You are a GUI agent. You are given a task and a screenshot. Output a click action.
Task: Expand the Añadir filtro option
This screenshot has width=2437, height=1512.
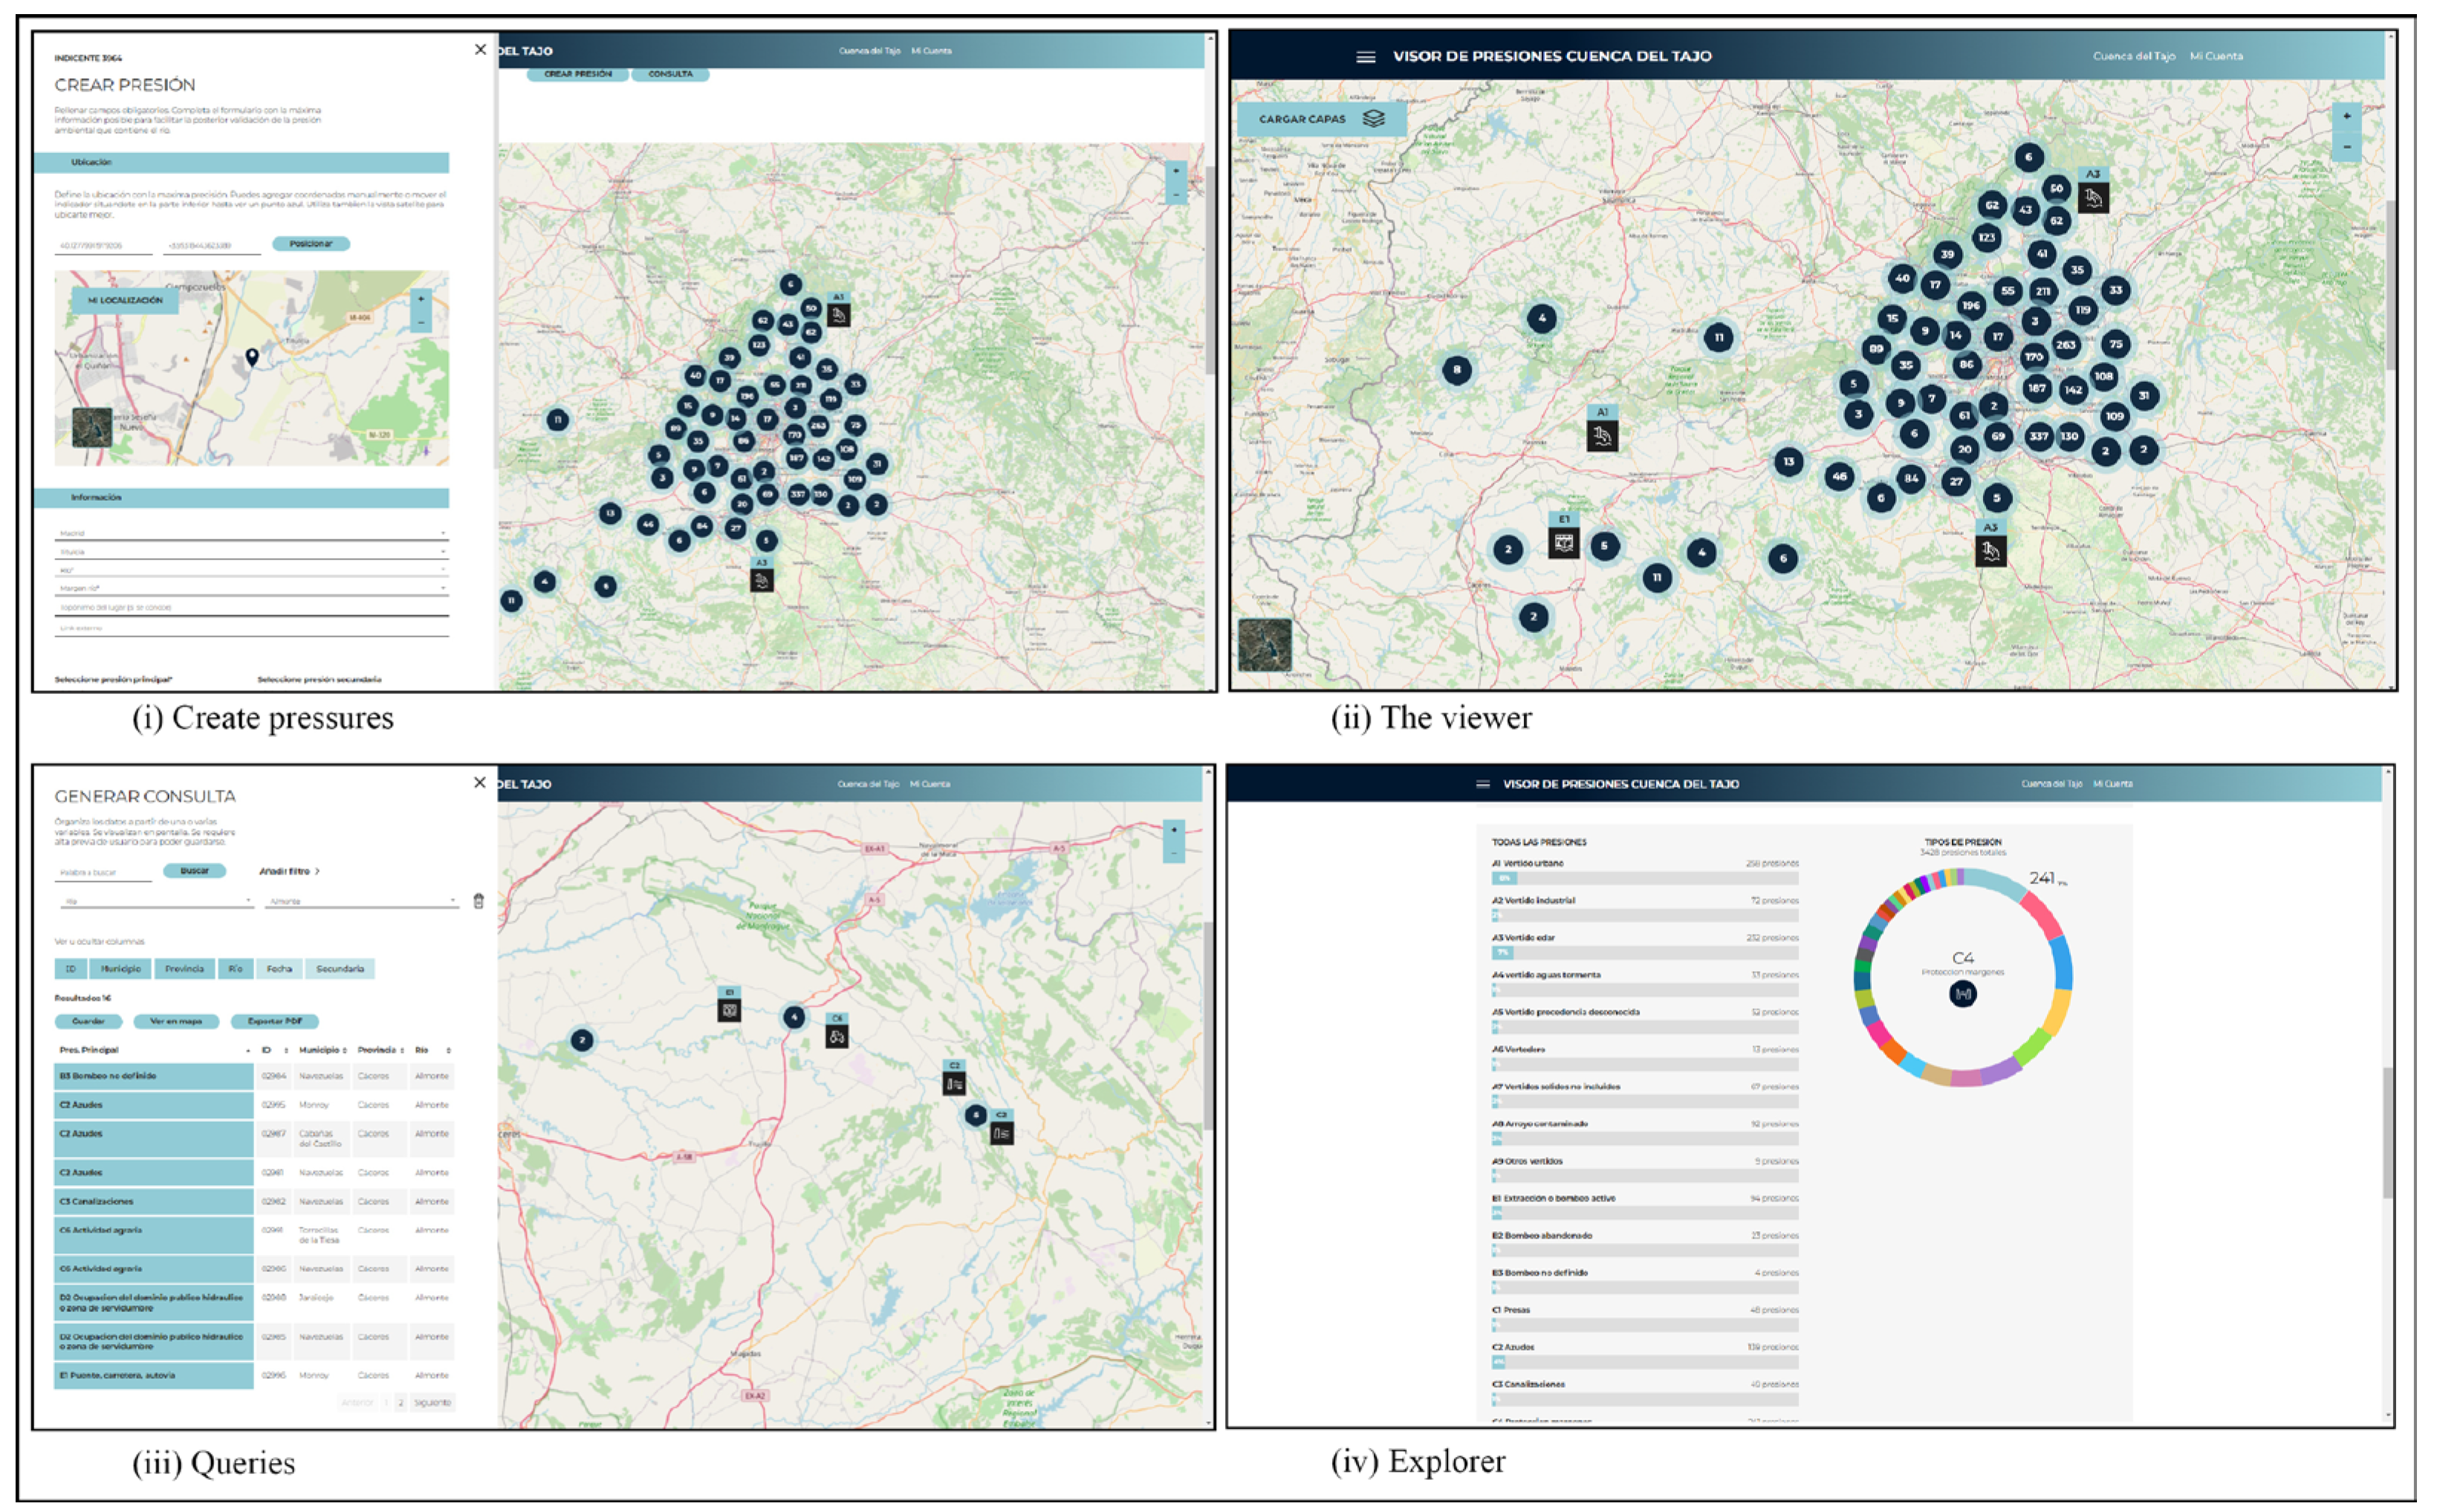pyautogui.click(x=290, y=871)
